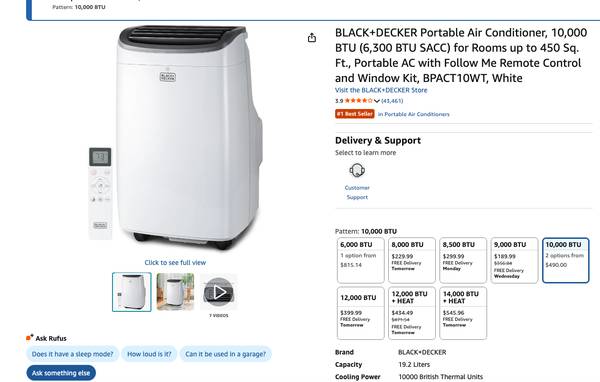Choose the 8,500 BTU pattern
This screenshot has width=600, height=382.
point(463,260)
